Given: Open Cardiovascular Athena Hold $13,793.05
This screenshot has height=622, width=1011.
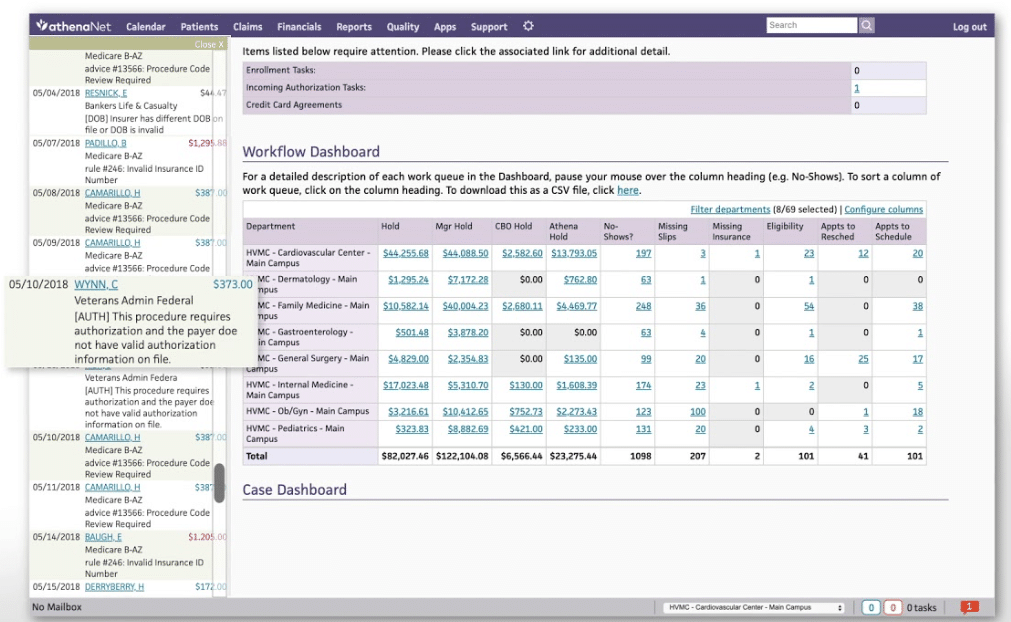Looking at the screenshot, I should coord(574,253).
